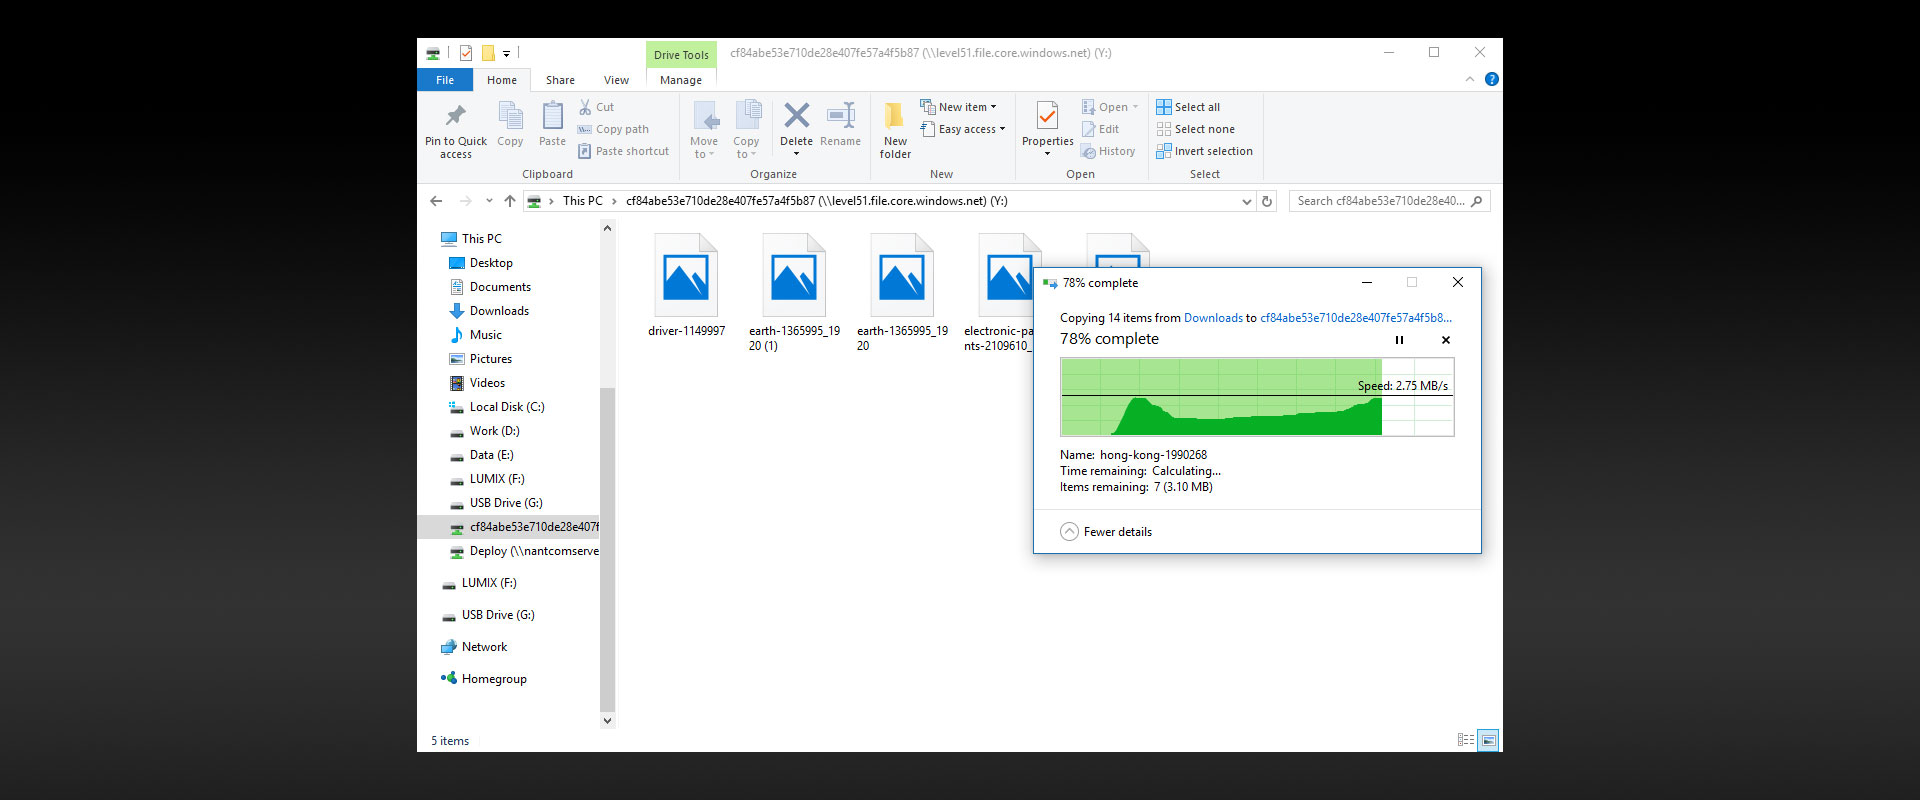This screenshot has height=800, width=1920.
Task: Go up one folder level
Action: [x=510, y=201]
